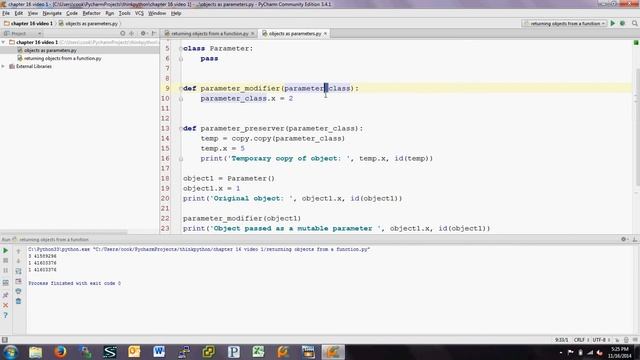640x360 pixels.
Task: Rerun the program in Run panel
Action: [x=5, y=250]
